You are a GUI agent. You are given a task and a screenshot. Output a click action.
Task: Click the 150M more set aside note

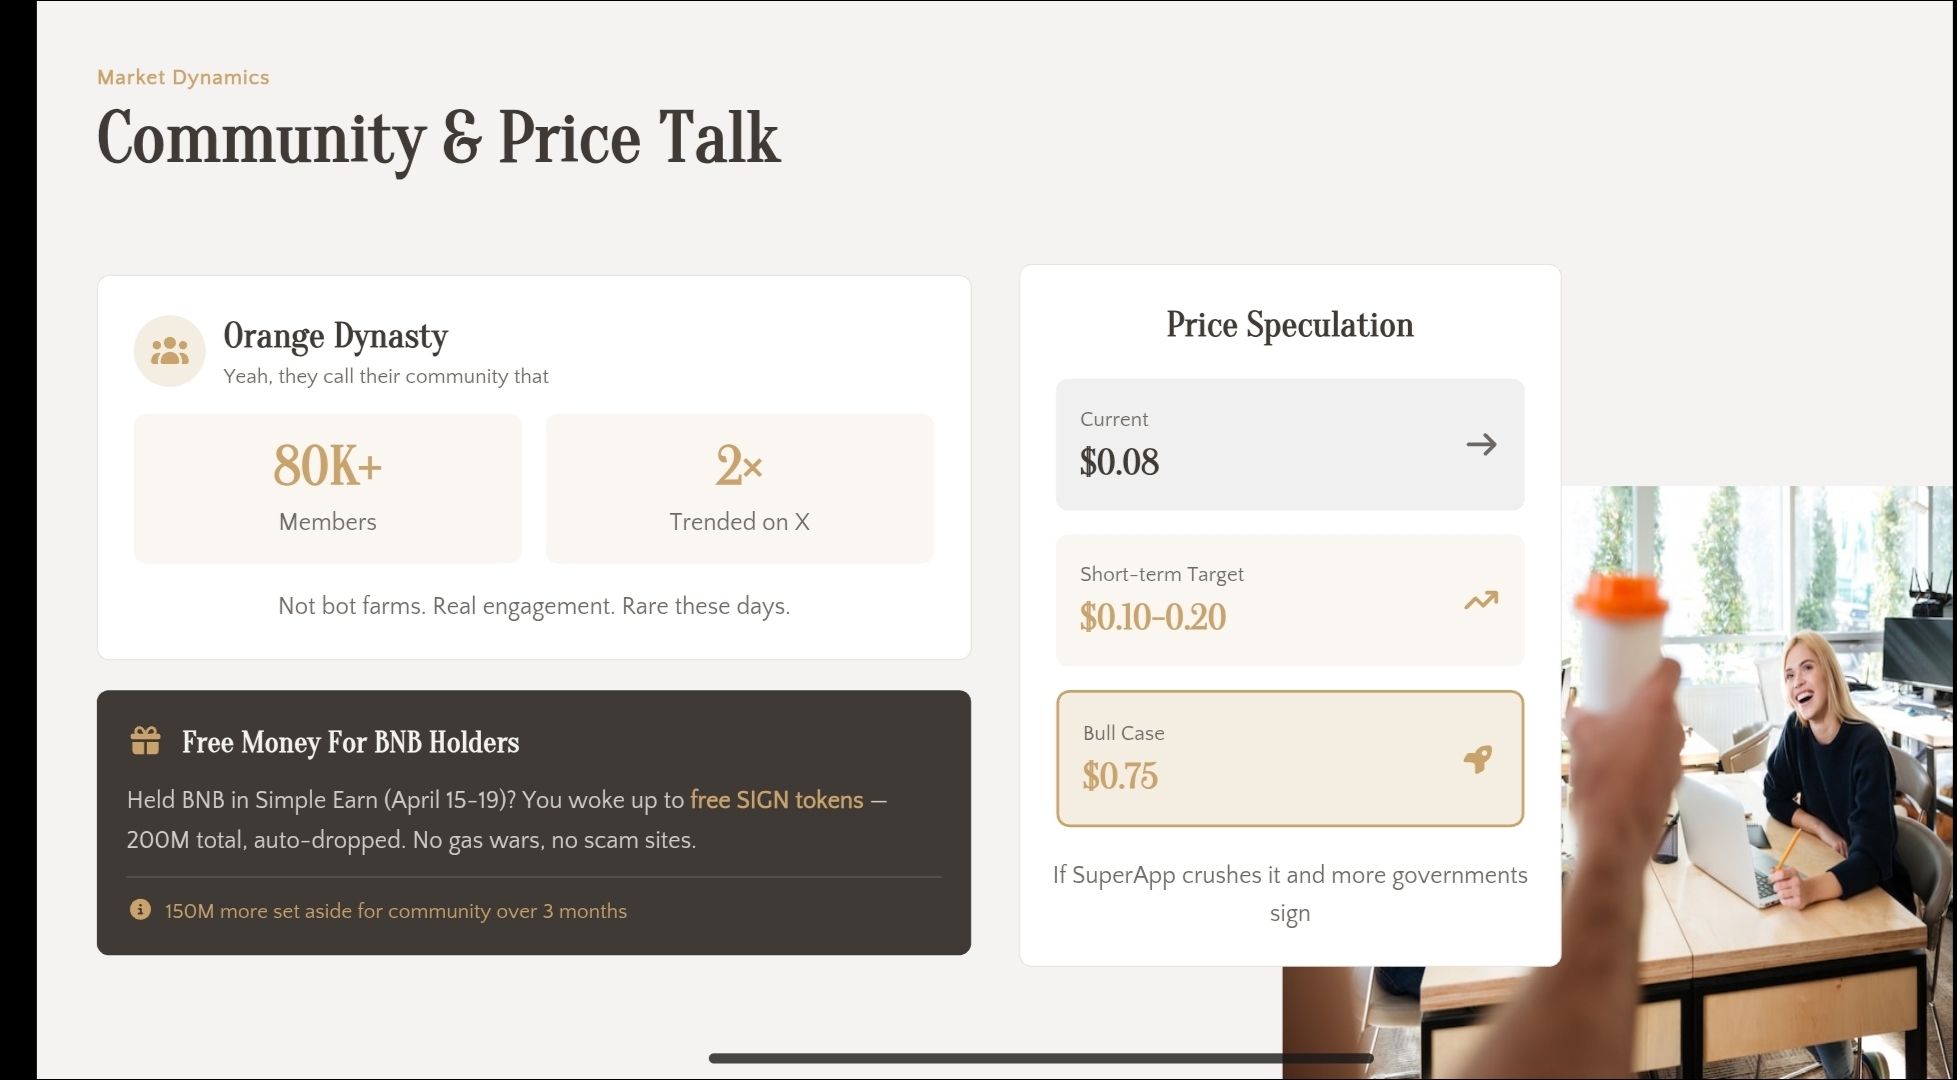point(395,911)
